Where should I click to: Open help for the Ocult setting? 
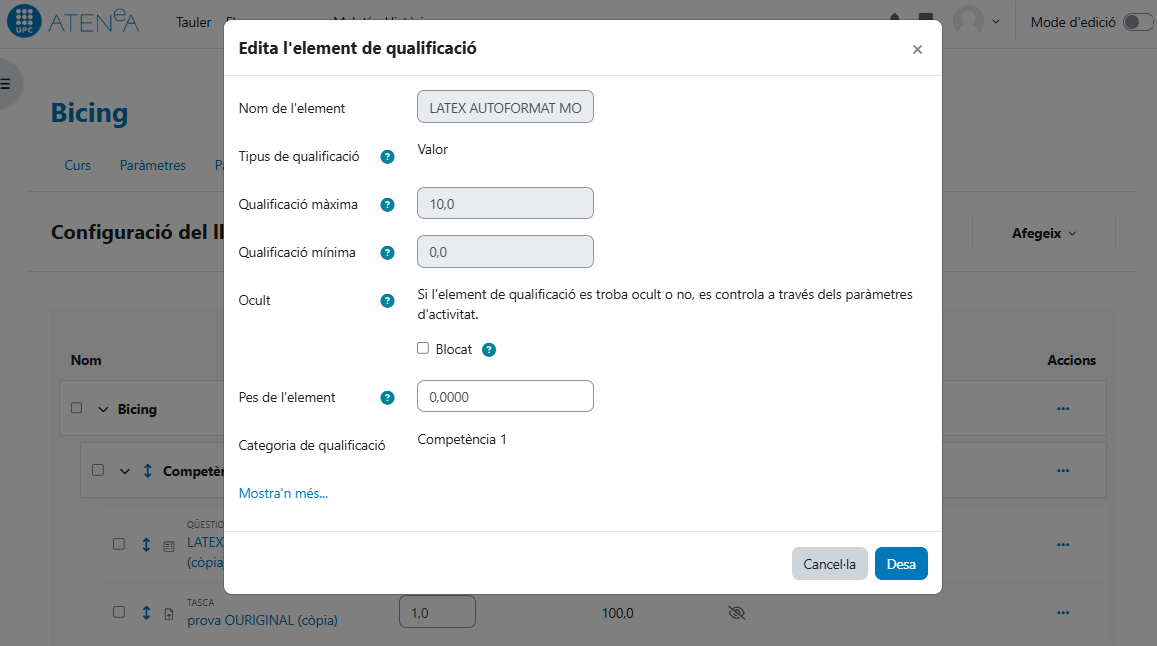(388, 301)
